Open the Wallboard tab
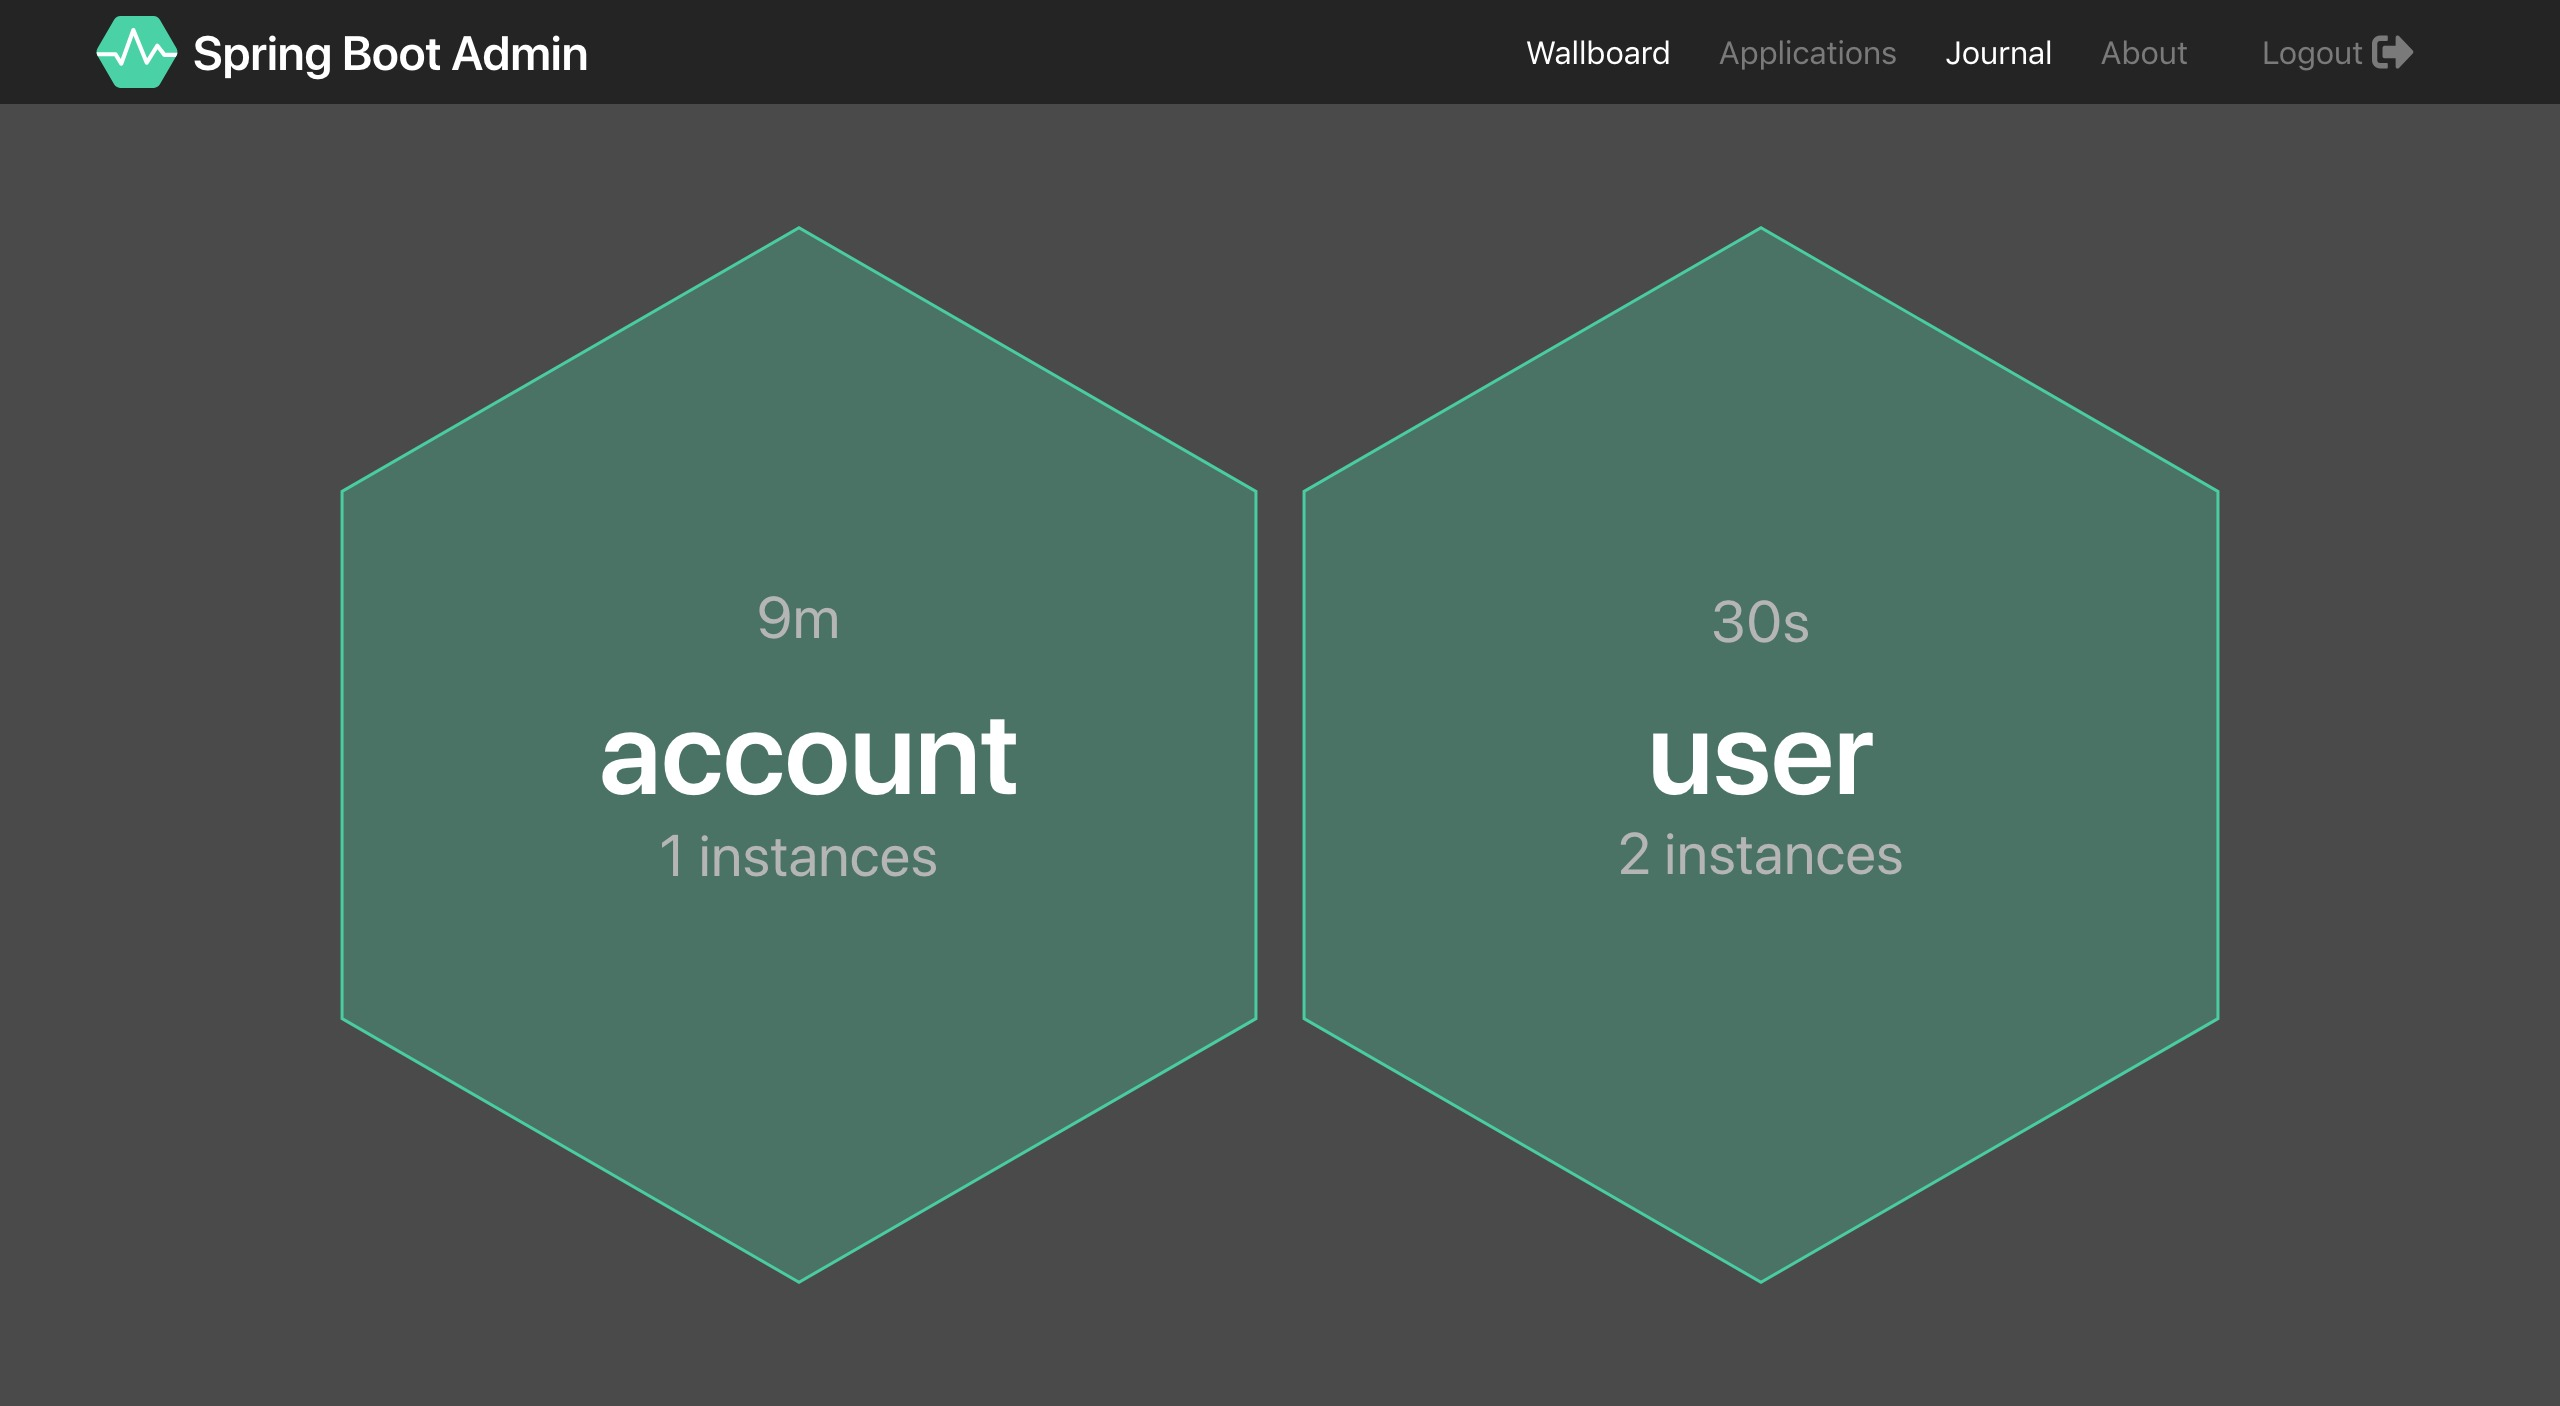 pos(1597,53)
